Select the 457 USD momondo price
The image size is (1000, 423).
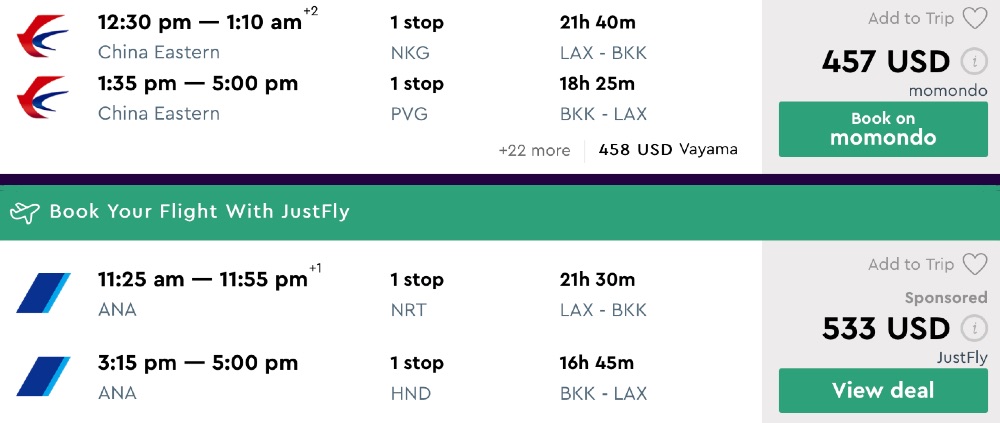[885, 62]
